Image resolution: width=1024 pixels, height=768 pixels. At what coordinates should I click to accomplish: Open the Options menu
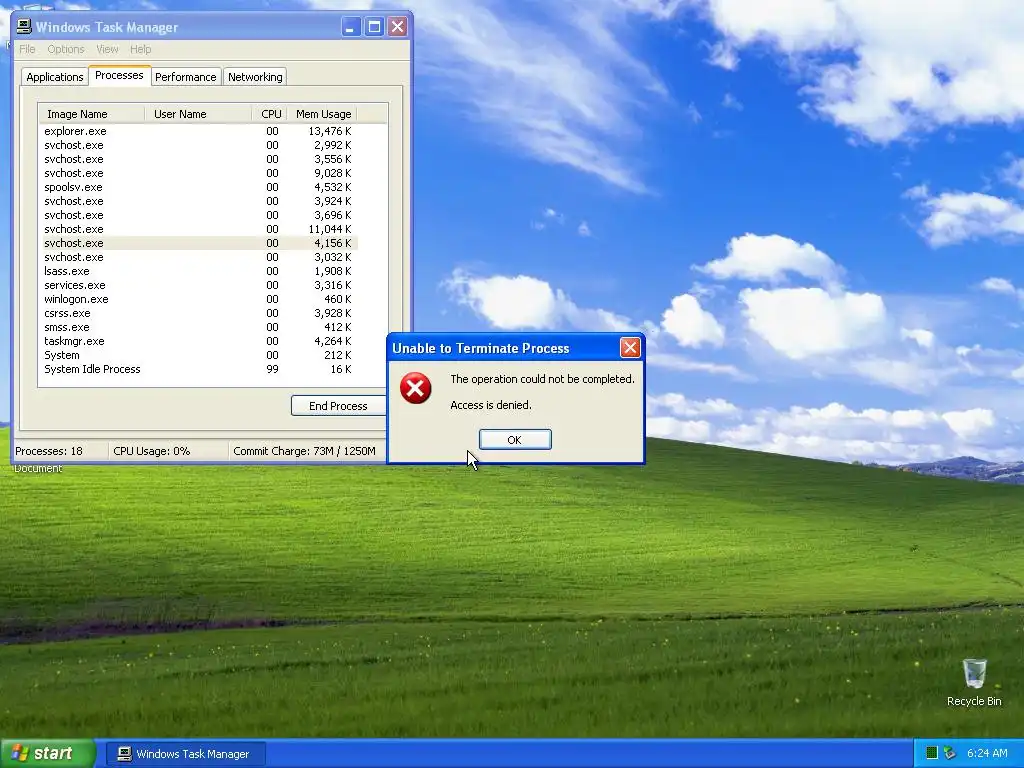click(65, 49)
